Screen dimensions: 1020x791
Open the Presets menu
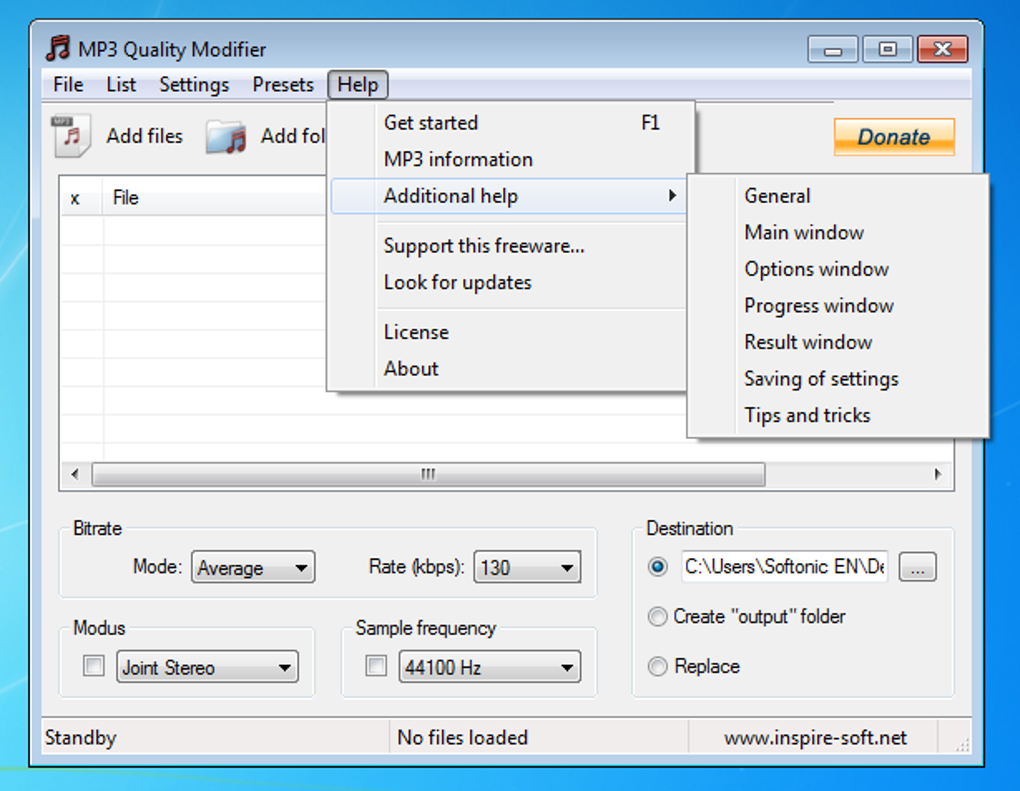click(x=283, y=85)
